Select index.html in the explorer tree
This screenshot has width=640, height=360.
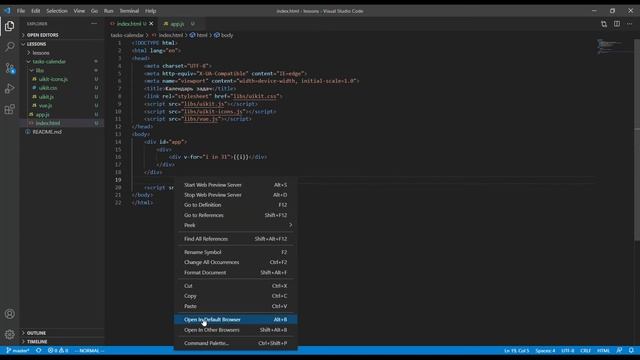(48, 123)
